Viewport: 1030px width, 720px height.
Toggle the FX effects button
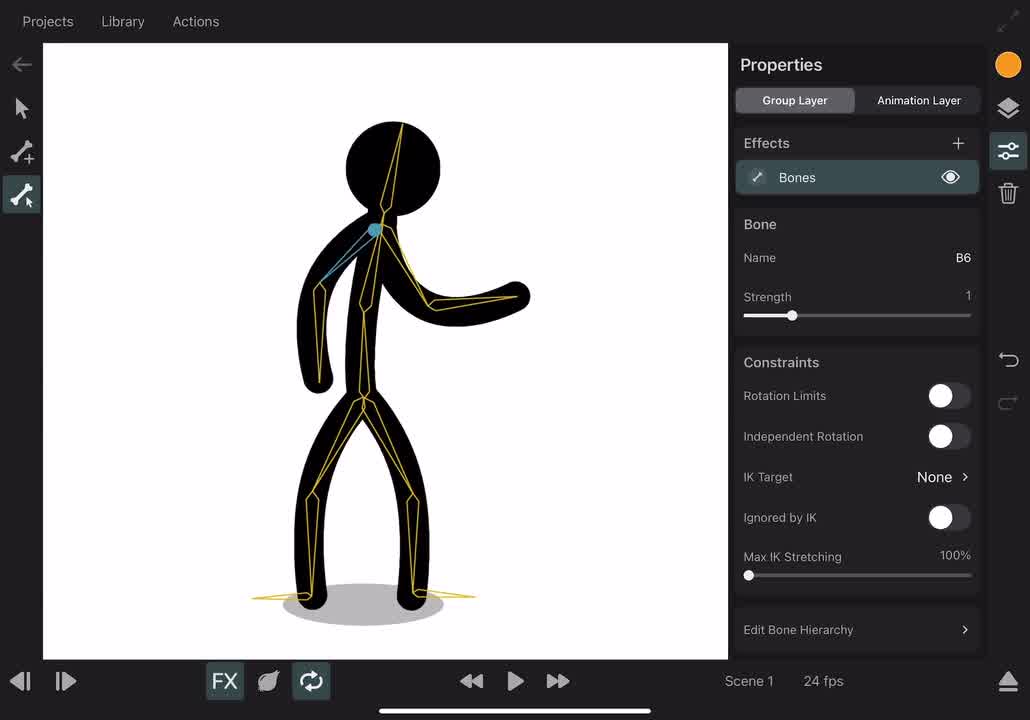225,681
